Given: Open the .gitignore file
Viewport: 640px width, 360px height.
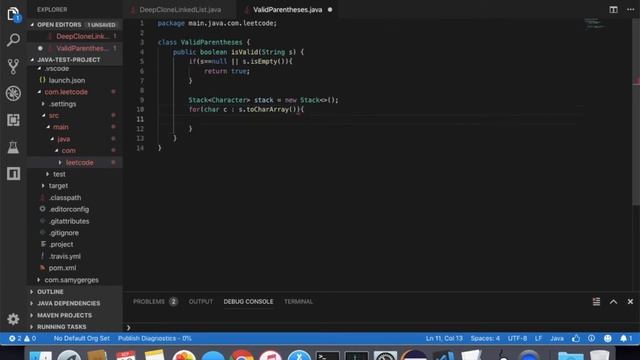Looking at the screenshot, I should 75,233.
